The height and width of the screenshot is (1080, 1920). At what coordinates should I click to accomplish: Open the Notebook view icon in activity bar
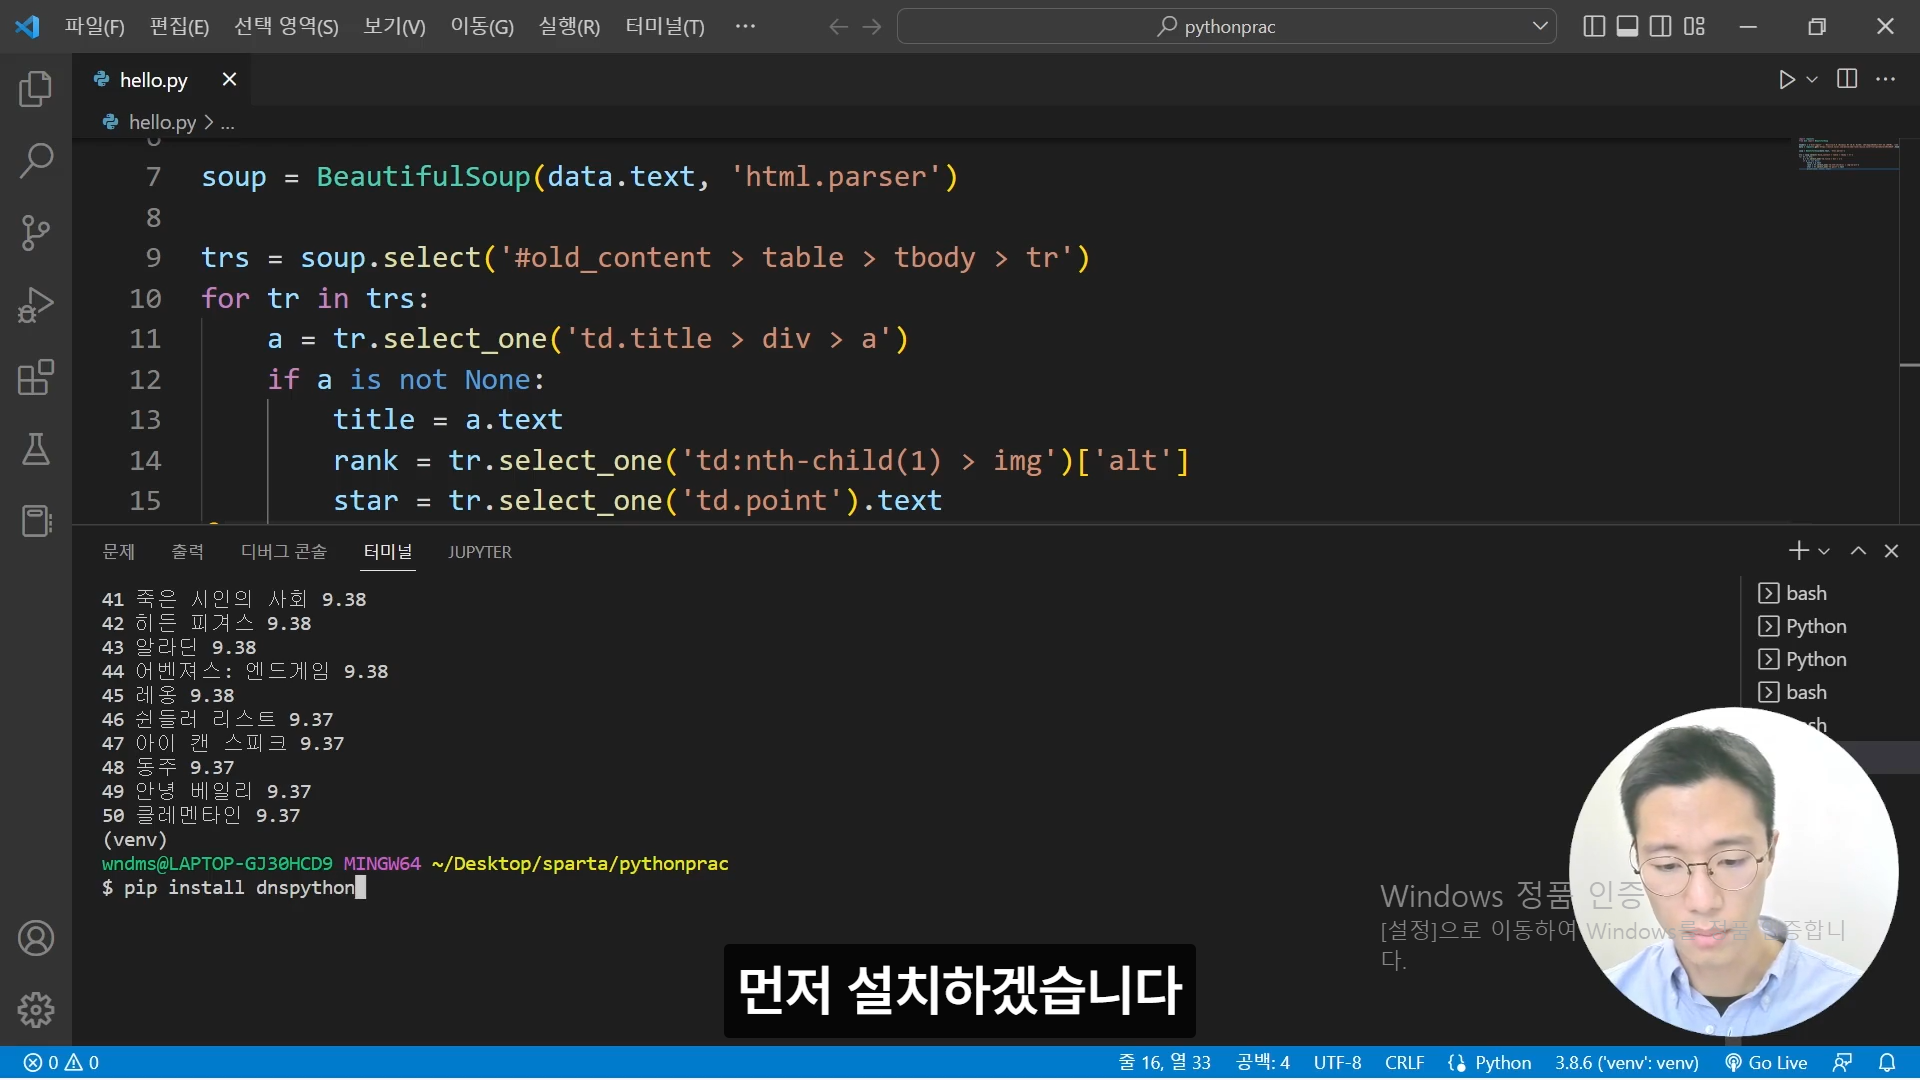coord(36,521)
